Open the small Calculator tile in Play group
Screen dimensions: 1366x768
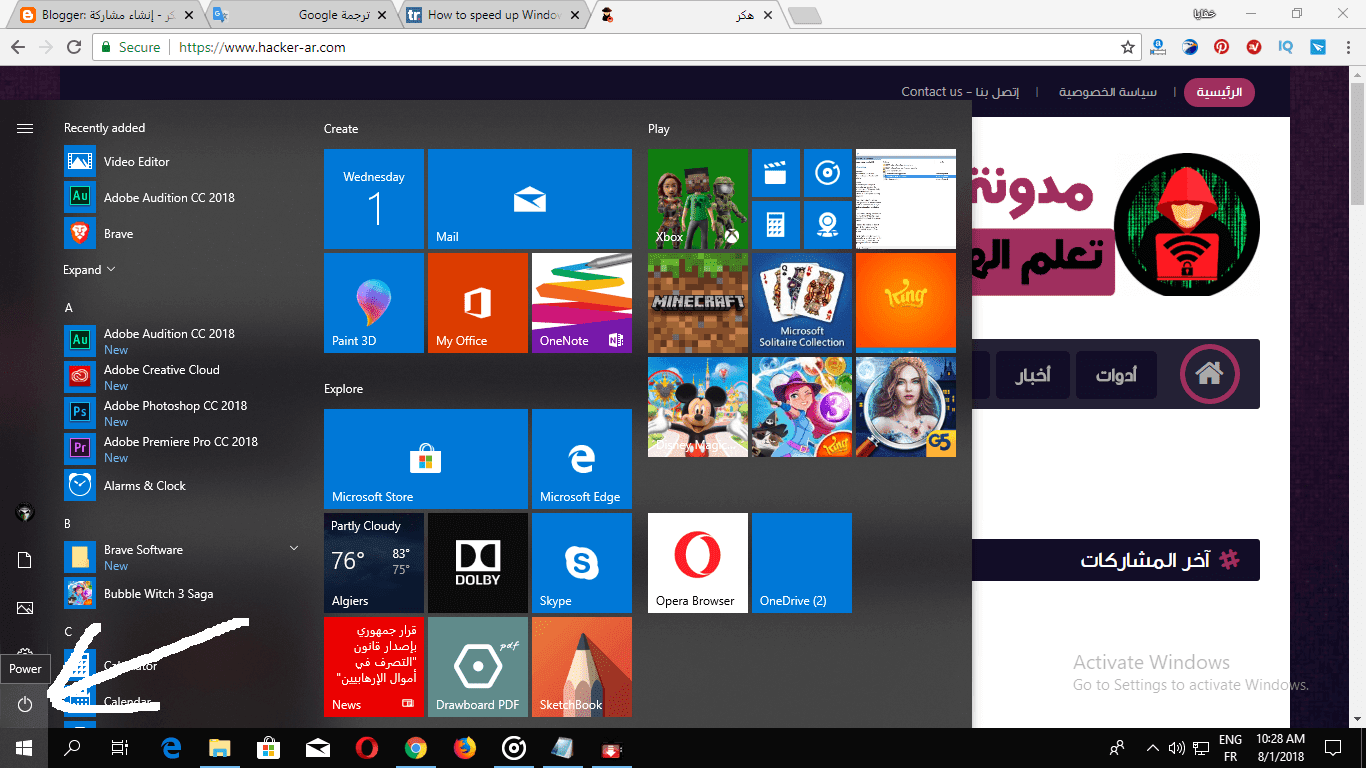[x=776, y=225]
